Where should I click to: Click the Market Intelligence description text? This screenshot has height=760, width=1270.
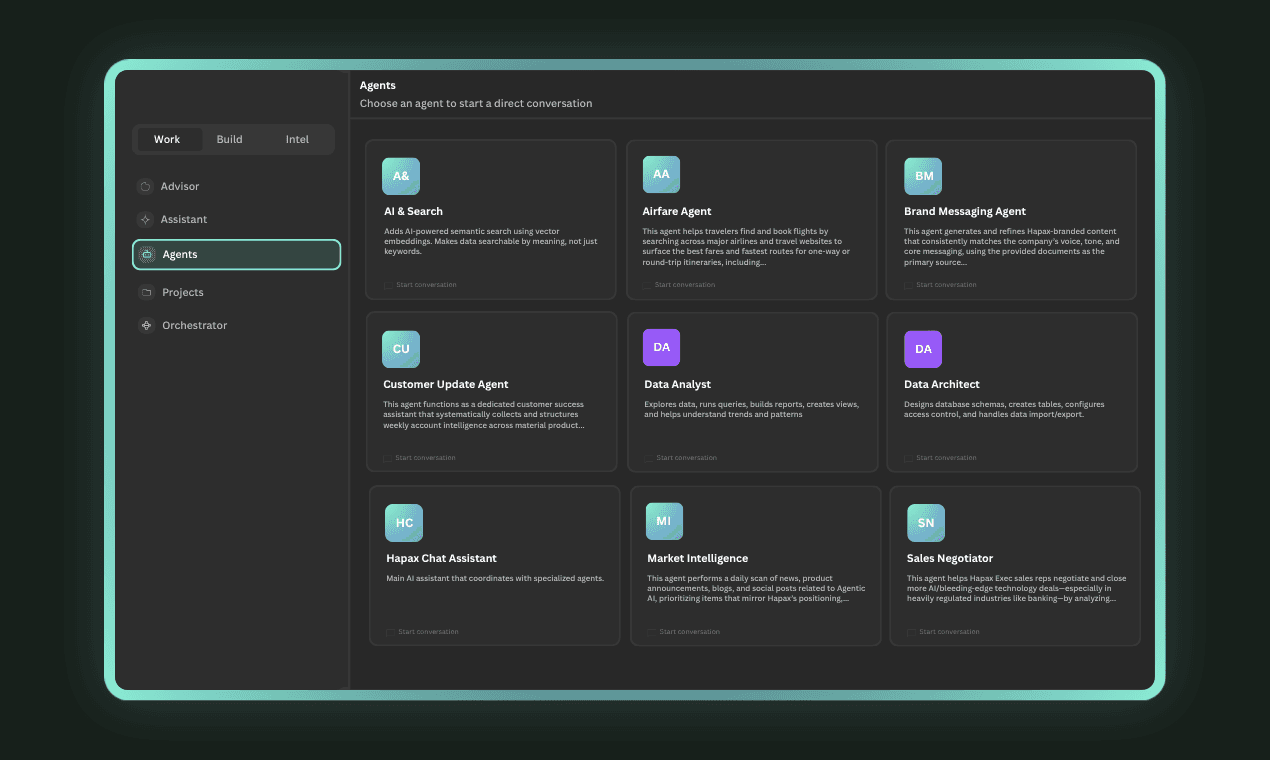pos(756,588)
